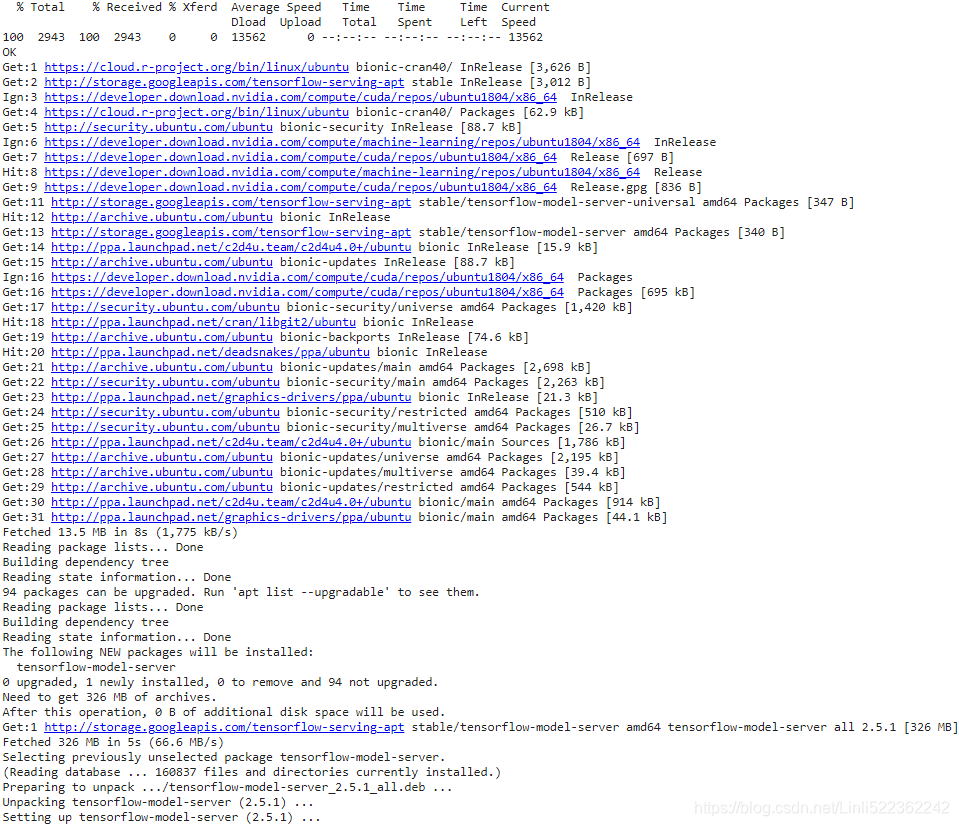Click the 'Current Speed' value 13562
Screen dimensions: 959x826
pyautogui.click(x=525, y=37)
